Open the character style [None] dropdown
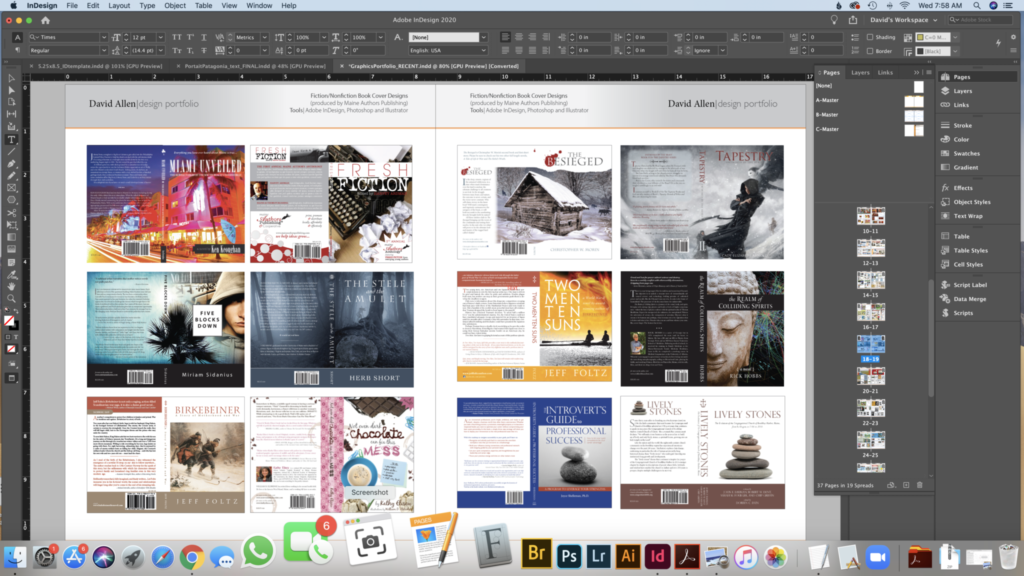This screenshot has width=1024, height=576. tap(483, 37)
